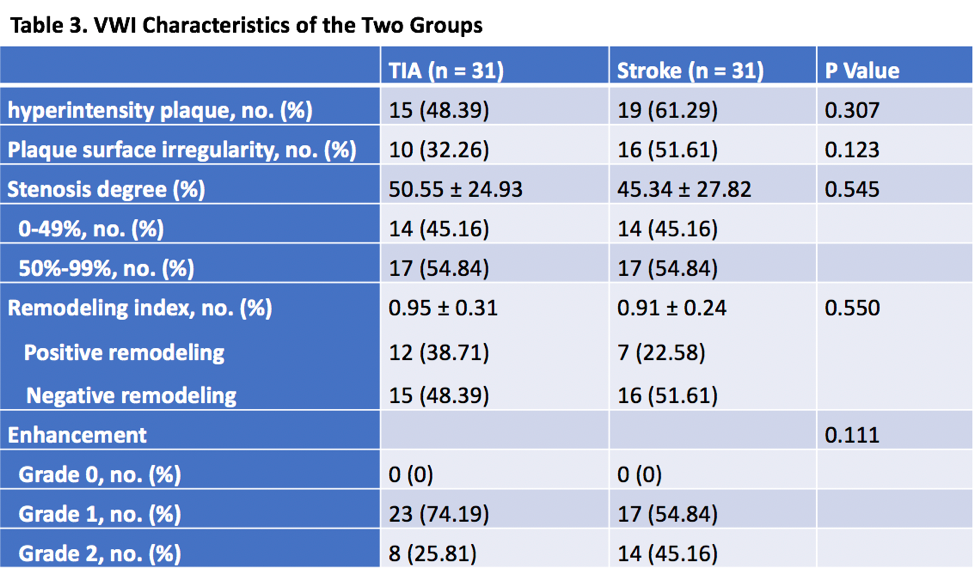The image size is (974, 568).
Task: Select the Remodeling index row label
Action: pos(140,308)
